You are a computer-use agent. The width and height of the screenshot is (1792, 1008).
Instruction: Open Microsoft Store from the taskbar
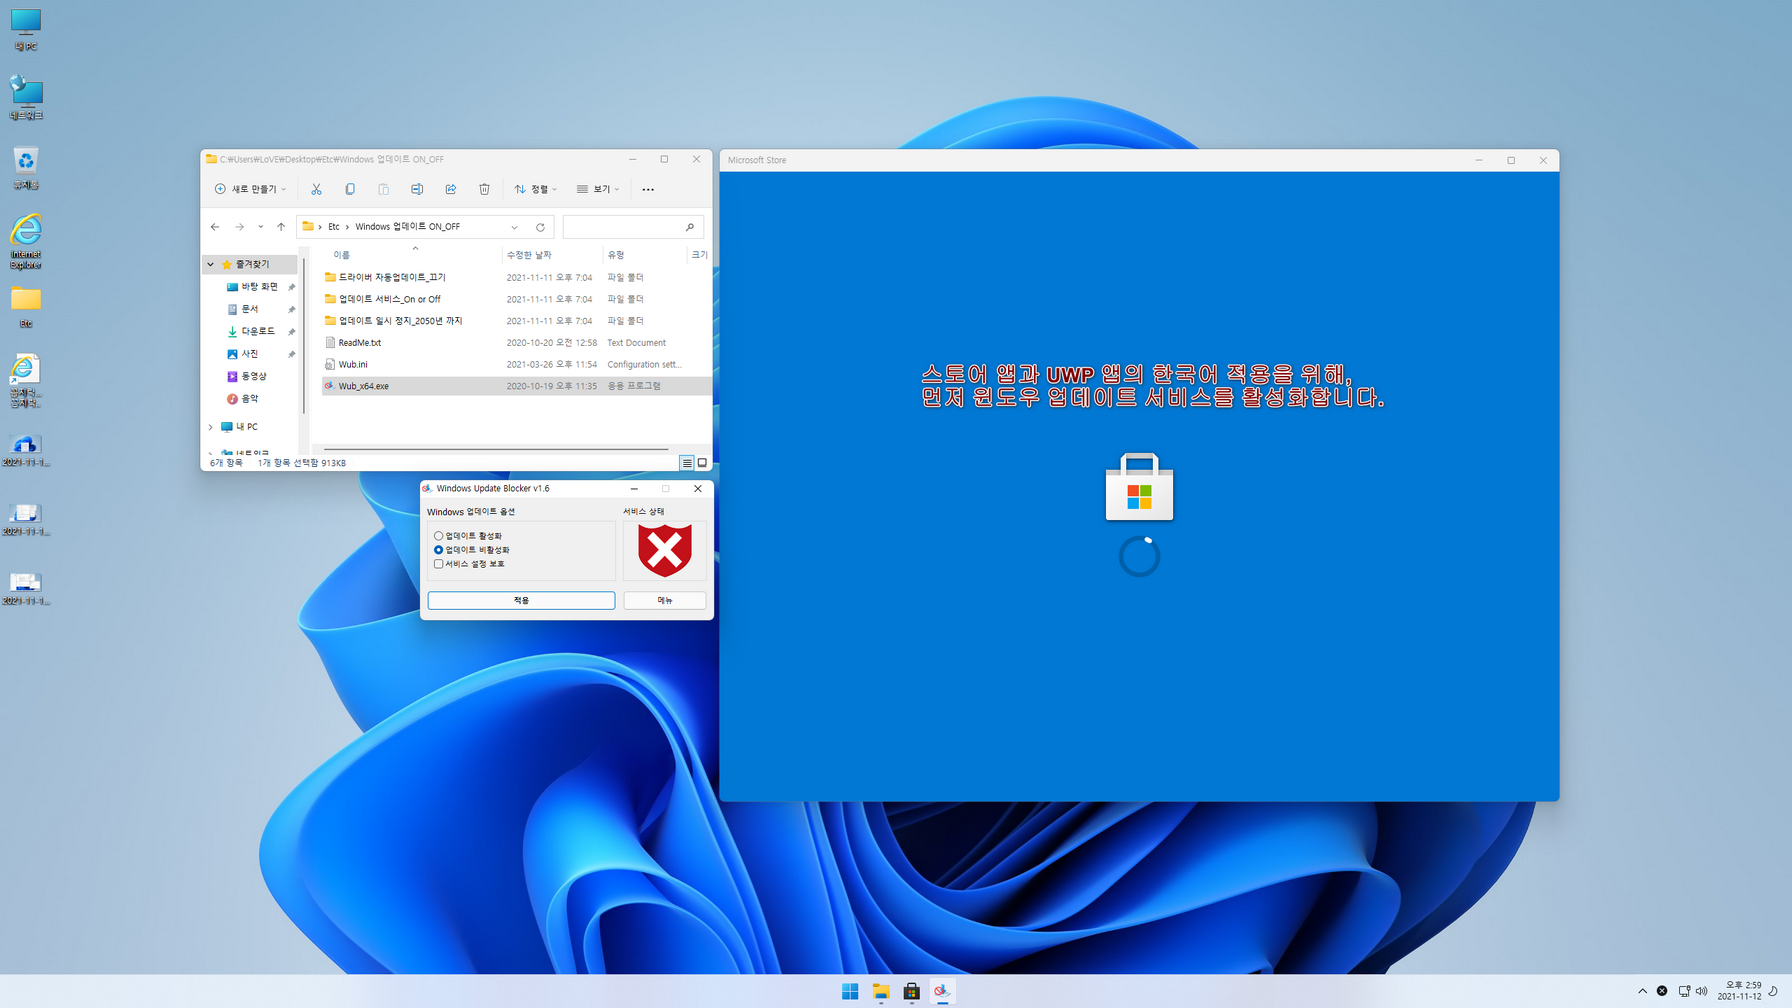(911, 991)
